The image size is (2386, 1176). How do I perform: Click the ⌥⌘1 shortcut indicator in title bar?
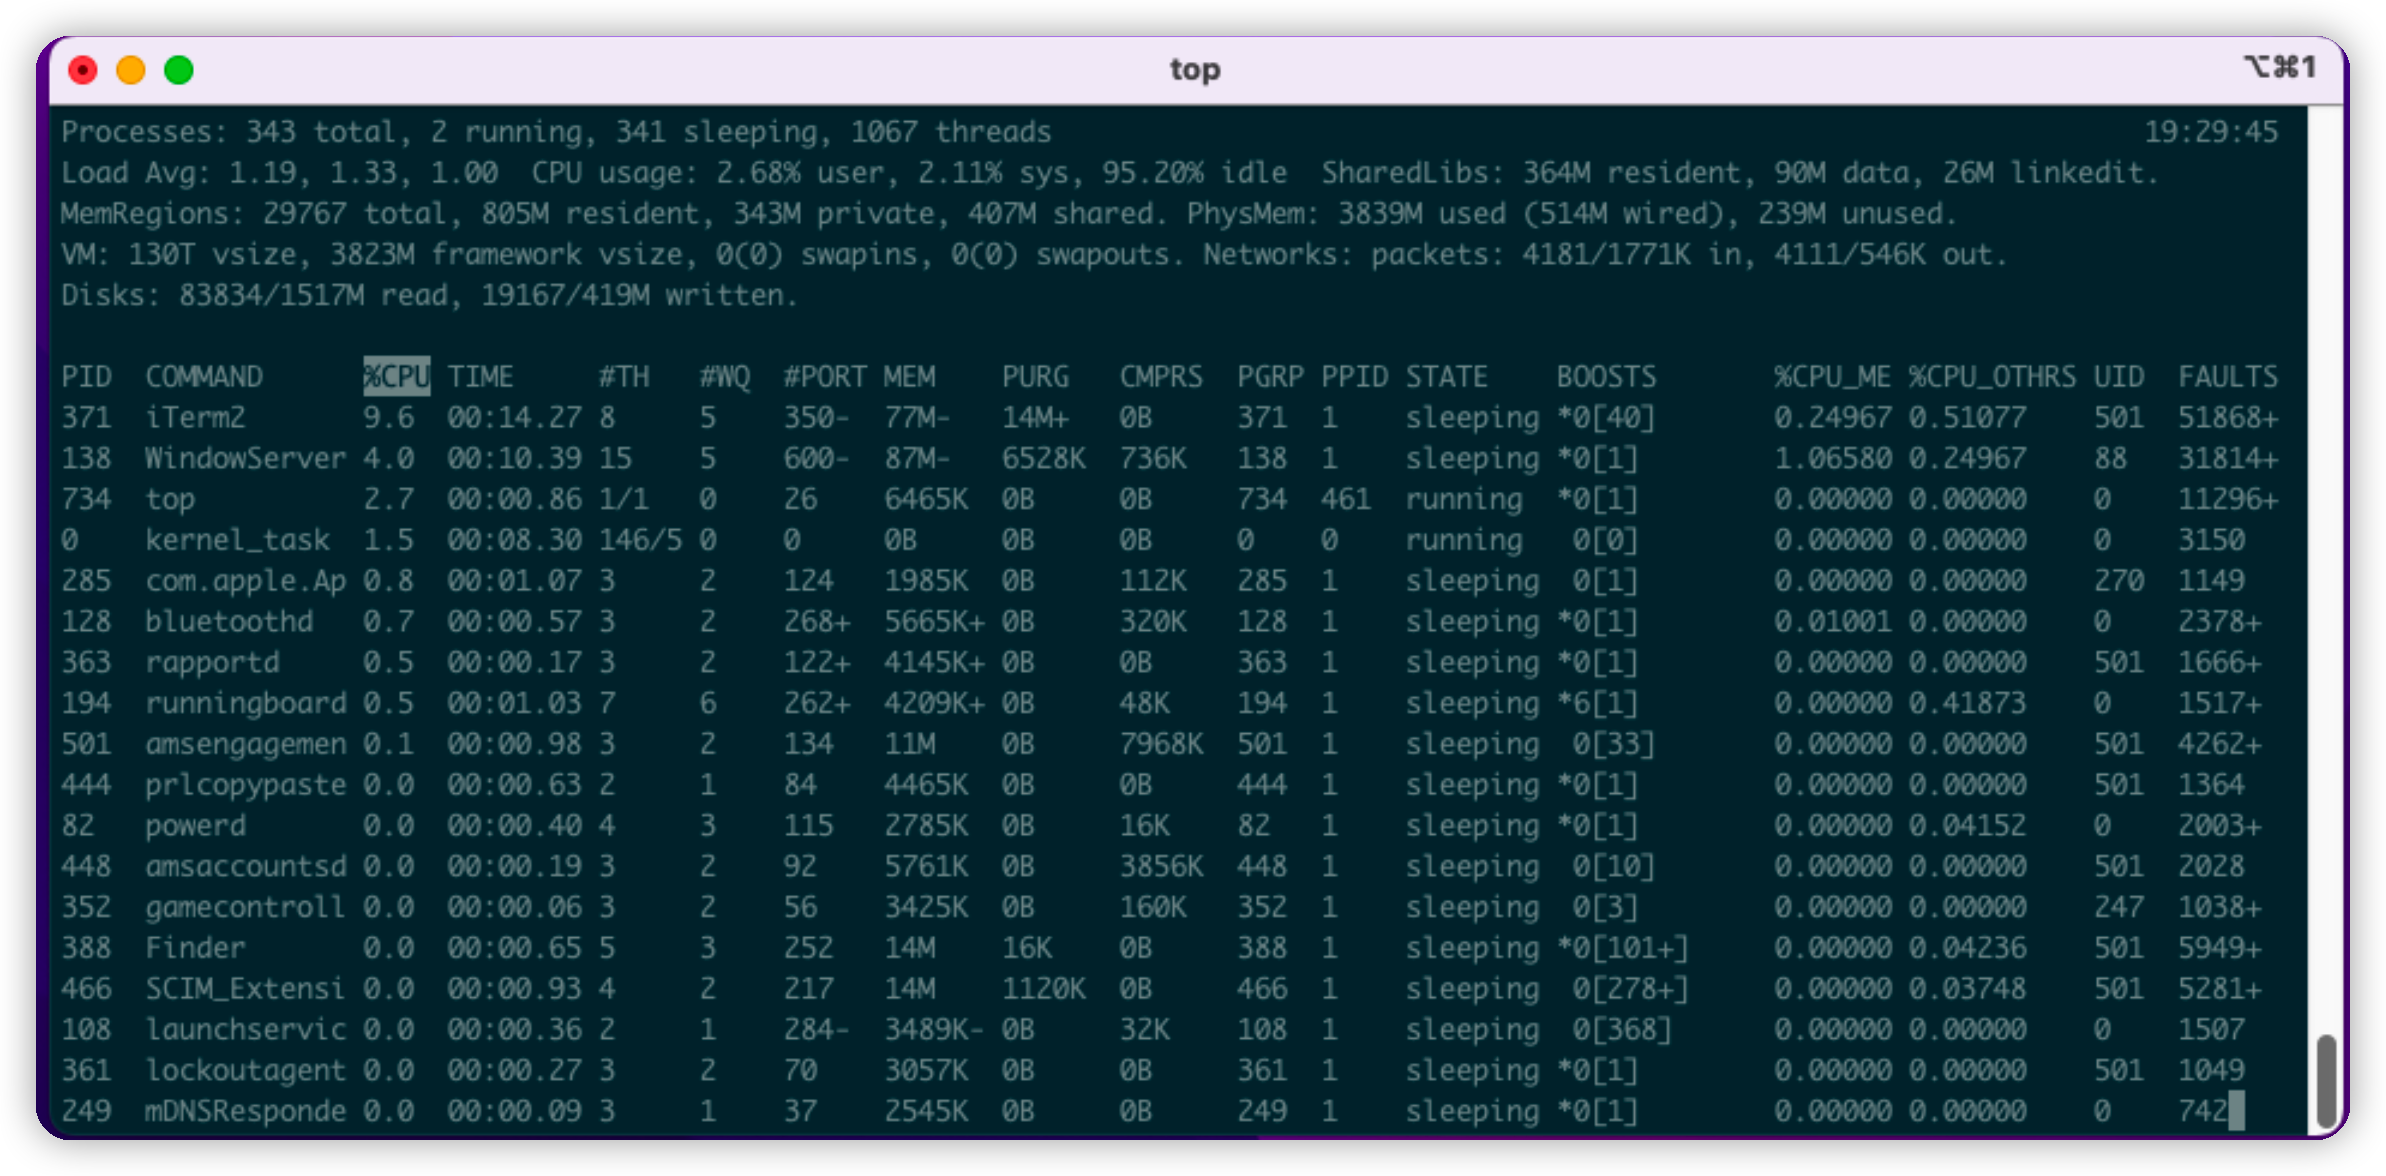(2294, 66)
